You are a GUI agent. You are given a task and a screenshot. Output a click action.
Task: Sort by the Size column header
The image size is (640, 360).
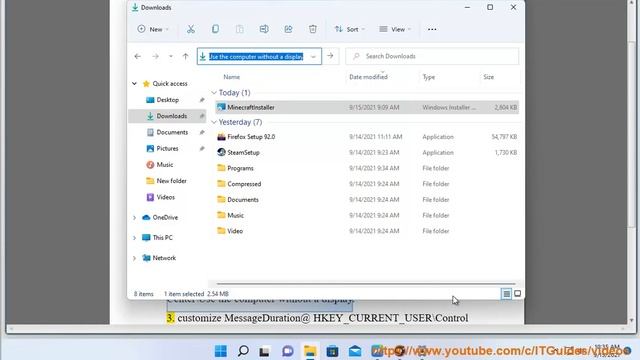[x=489, y=77]
